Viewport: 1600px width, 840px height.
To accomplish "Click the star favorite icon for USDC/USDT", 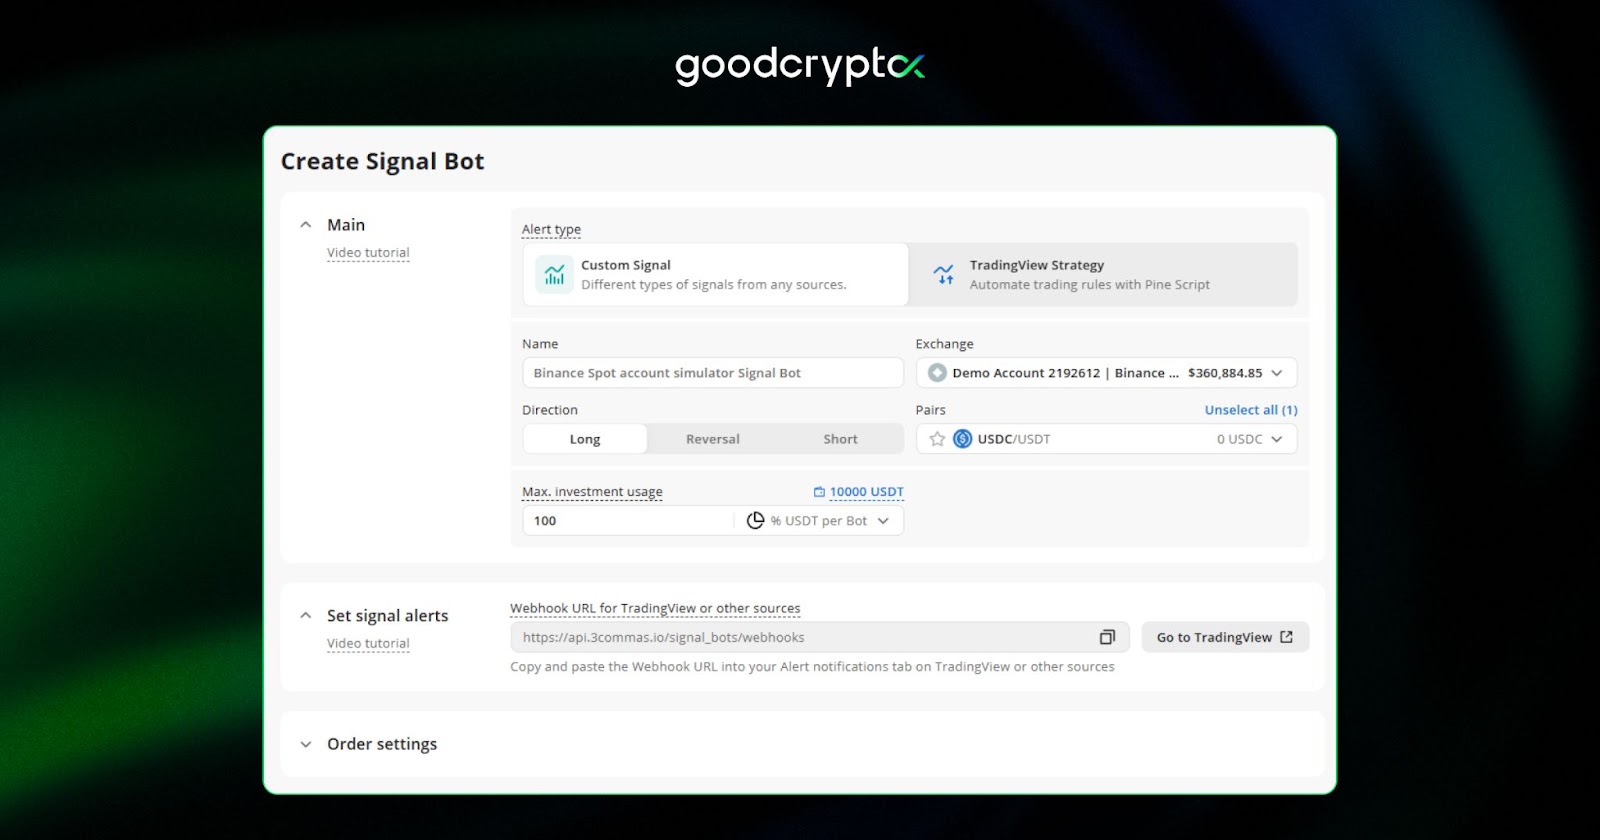I will click(937, 439).
